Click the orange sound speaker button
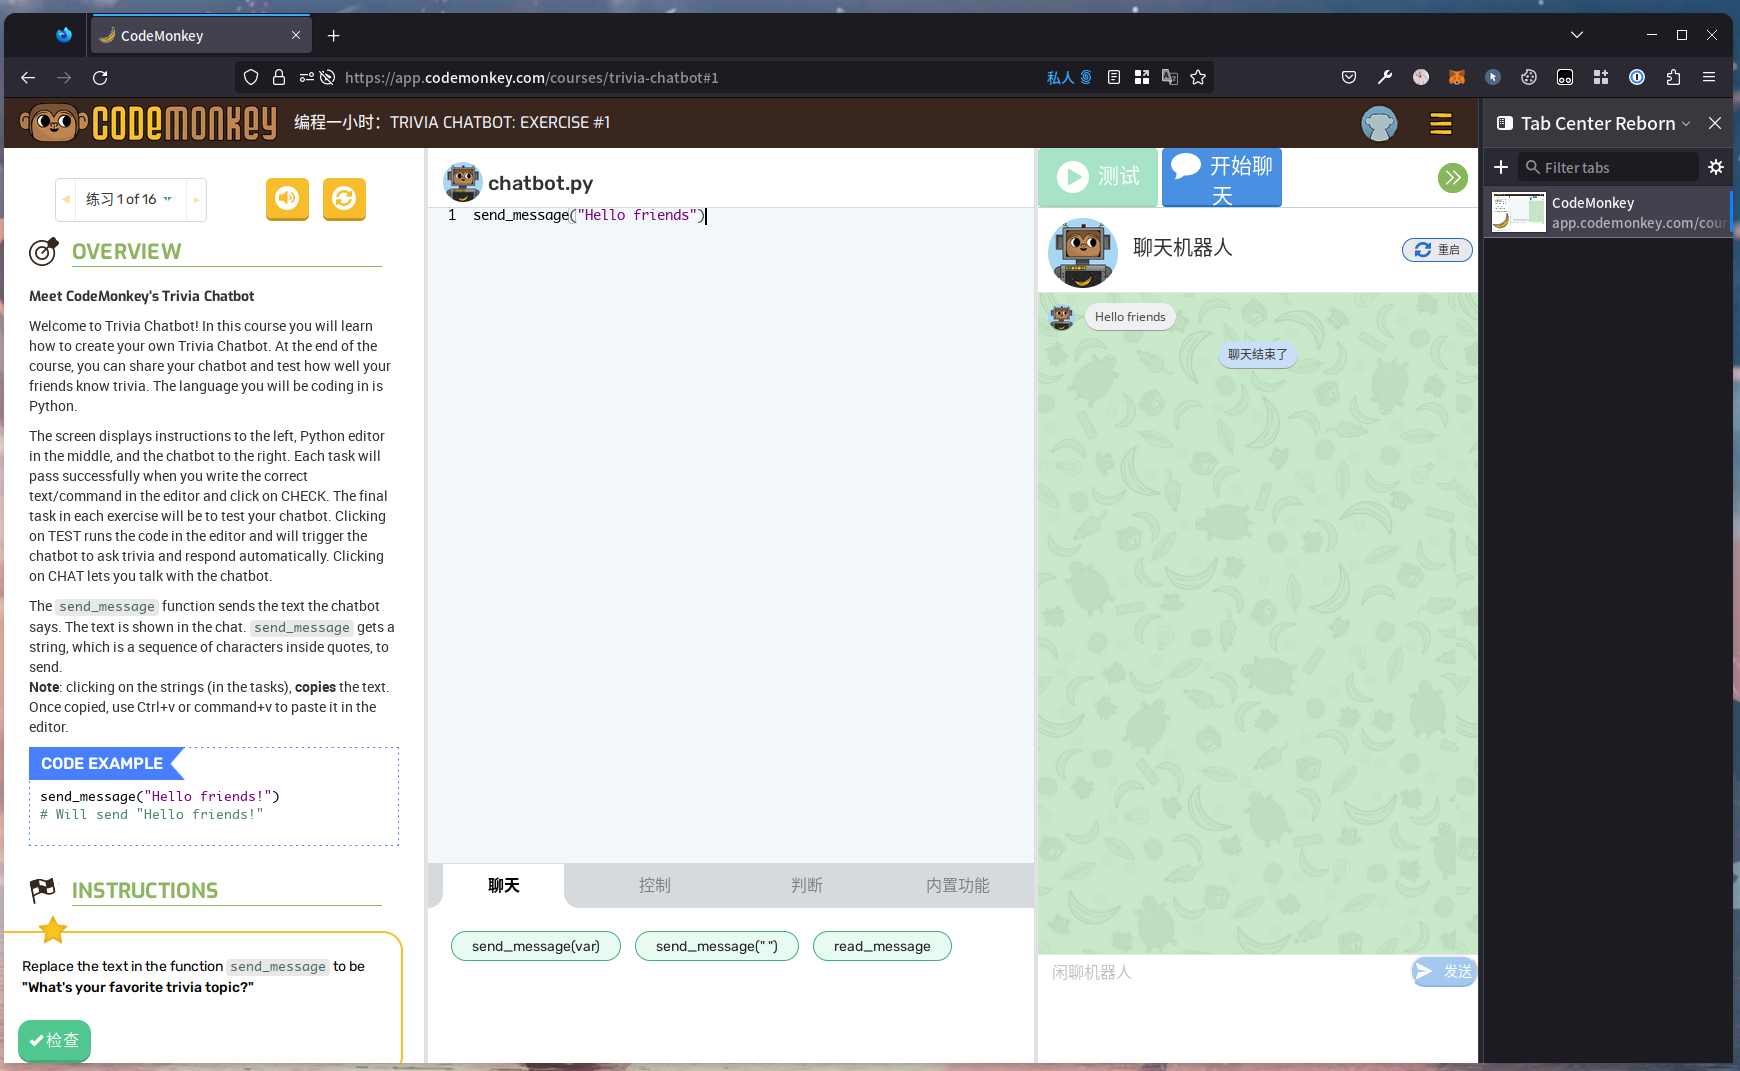The width and height of the screenshot is (1740, 1071). (287, 198)
